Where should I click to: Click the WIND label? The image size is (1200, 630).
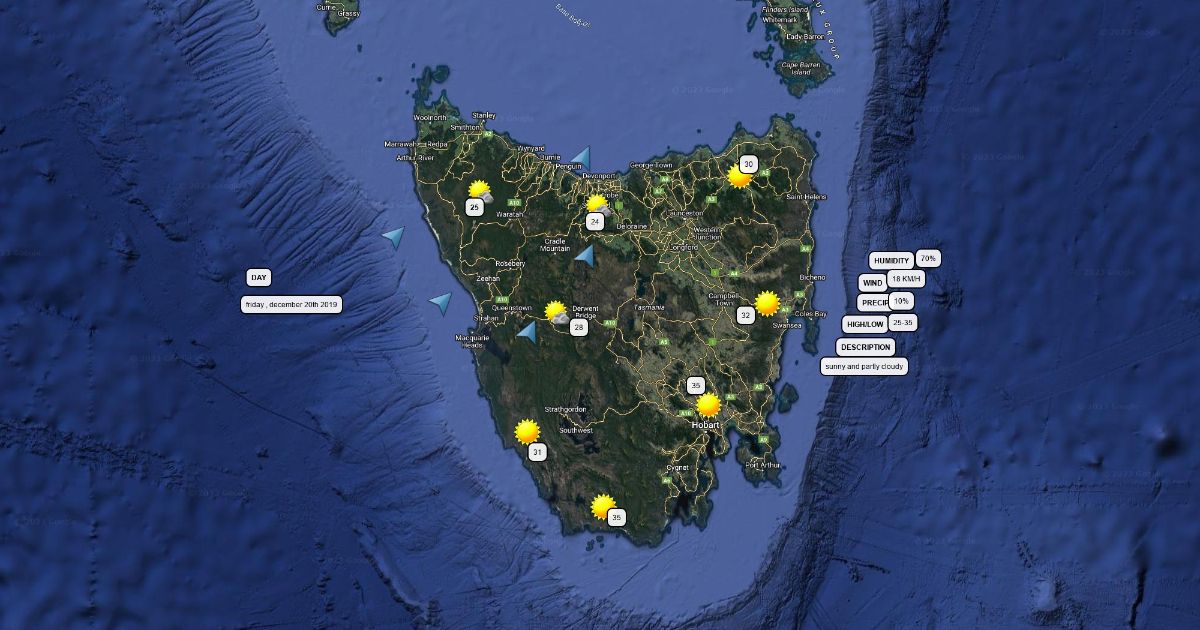coord(873,283)
